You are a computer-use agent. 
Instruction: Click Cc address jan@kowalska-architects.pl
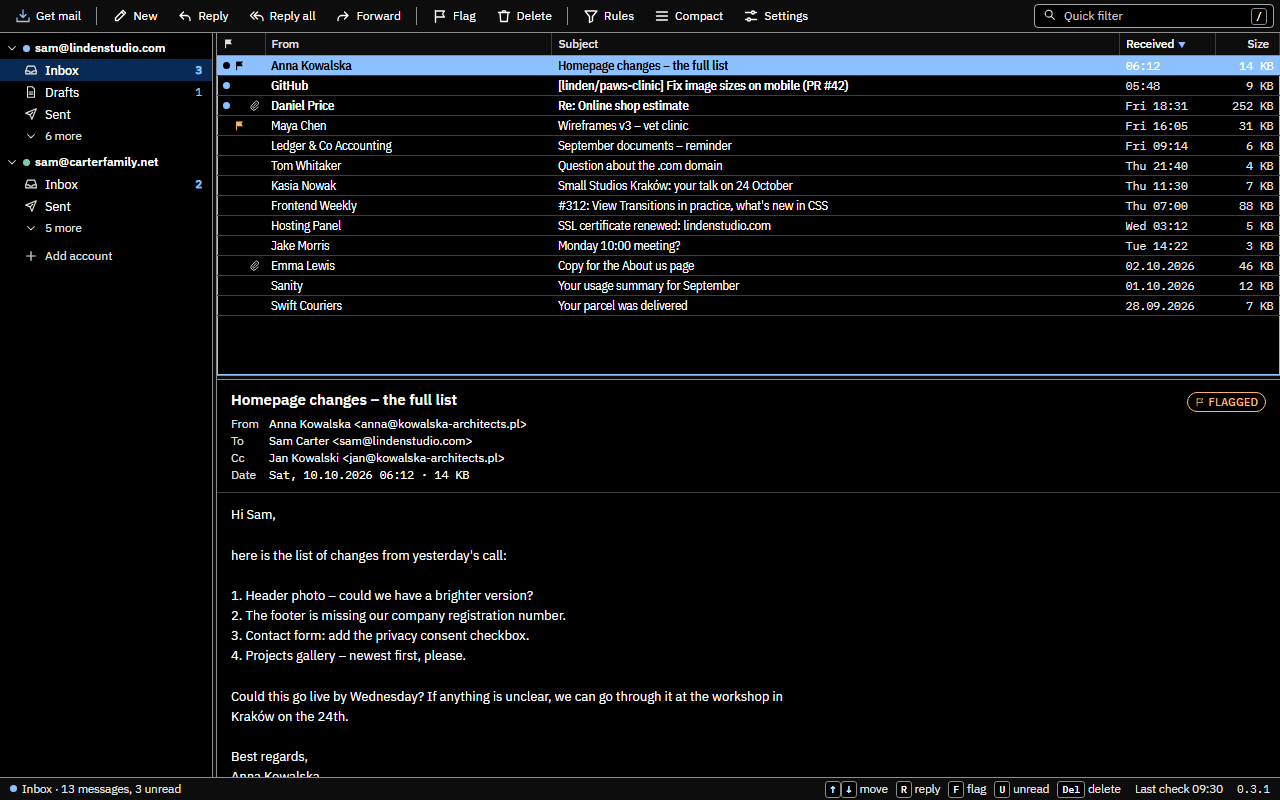pyautogui.click(x=424, y=458)
